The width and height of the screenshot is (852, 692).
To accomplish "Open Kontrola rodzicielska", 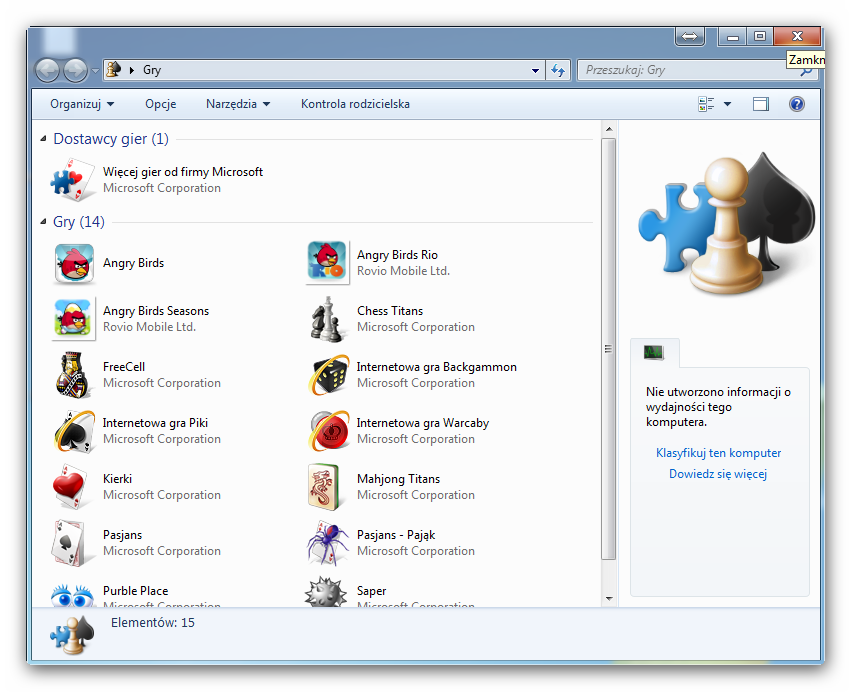I will point(355,104).
